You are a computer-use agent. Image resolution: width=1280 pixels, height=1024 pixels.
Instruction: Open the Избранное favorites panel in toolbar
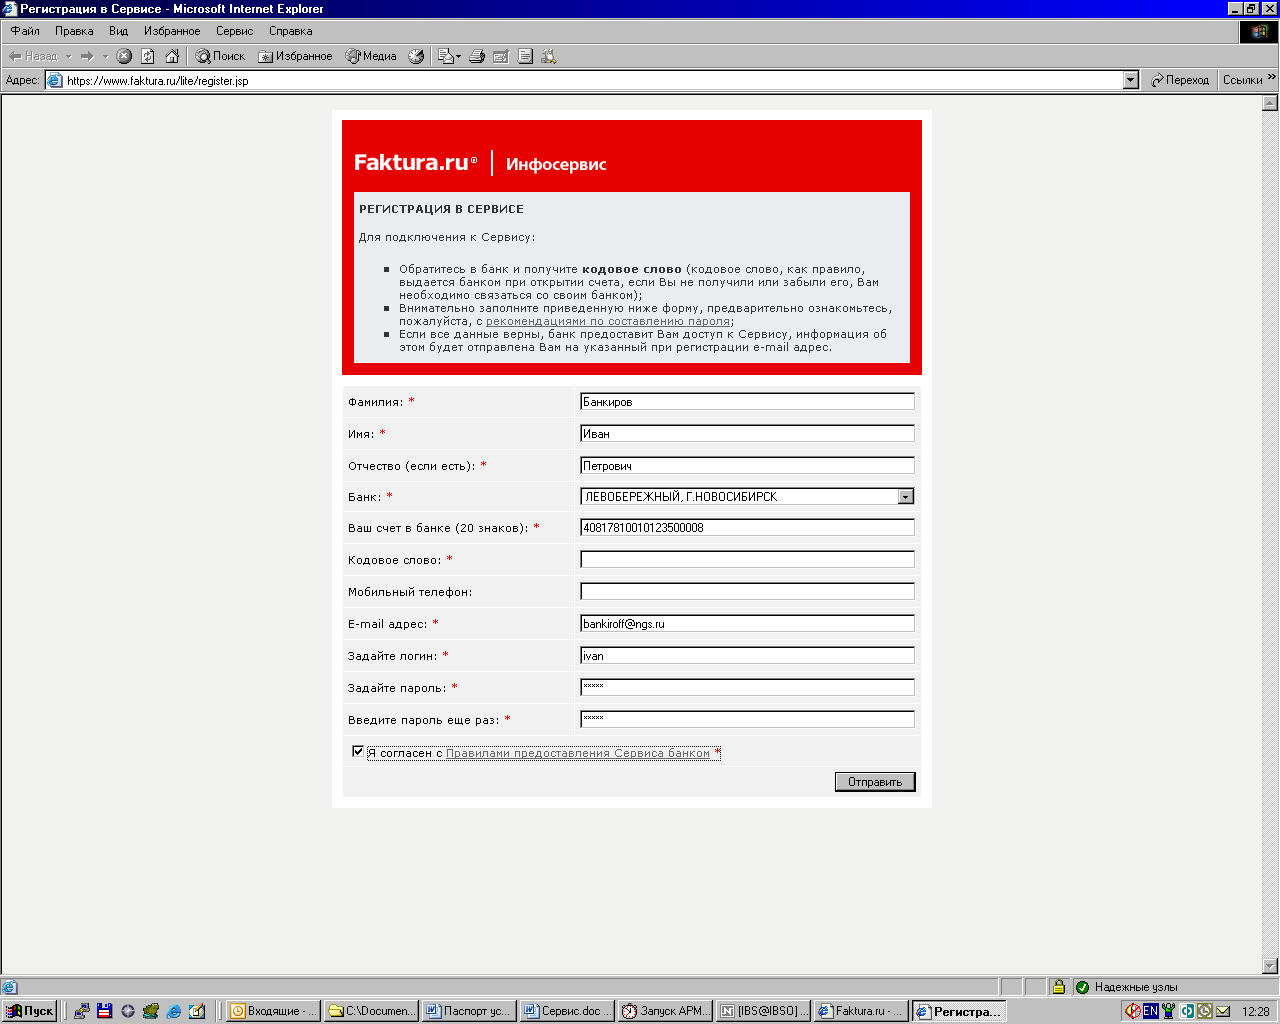(x=295, y=56)
